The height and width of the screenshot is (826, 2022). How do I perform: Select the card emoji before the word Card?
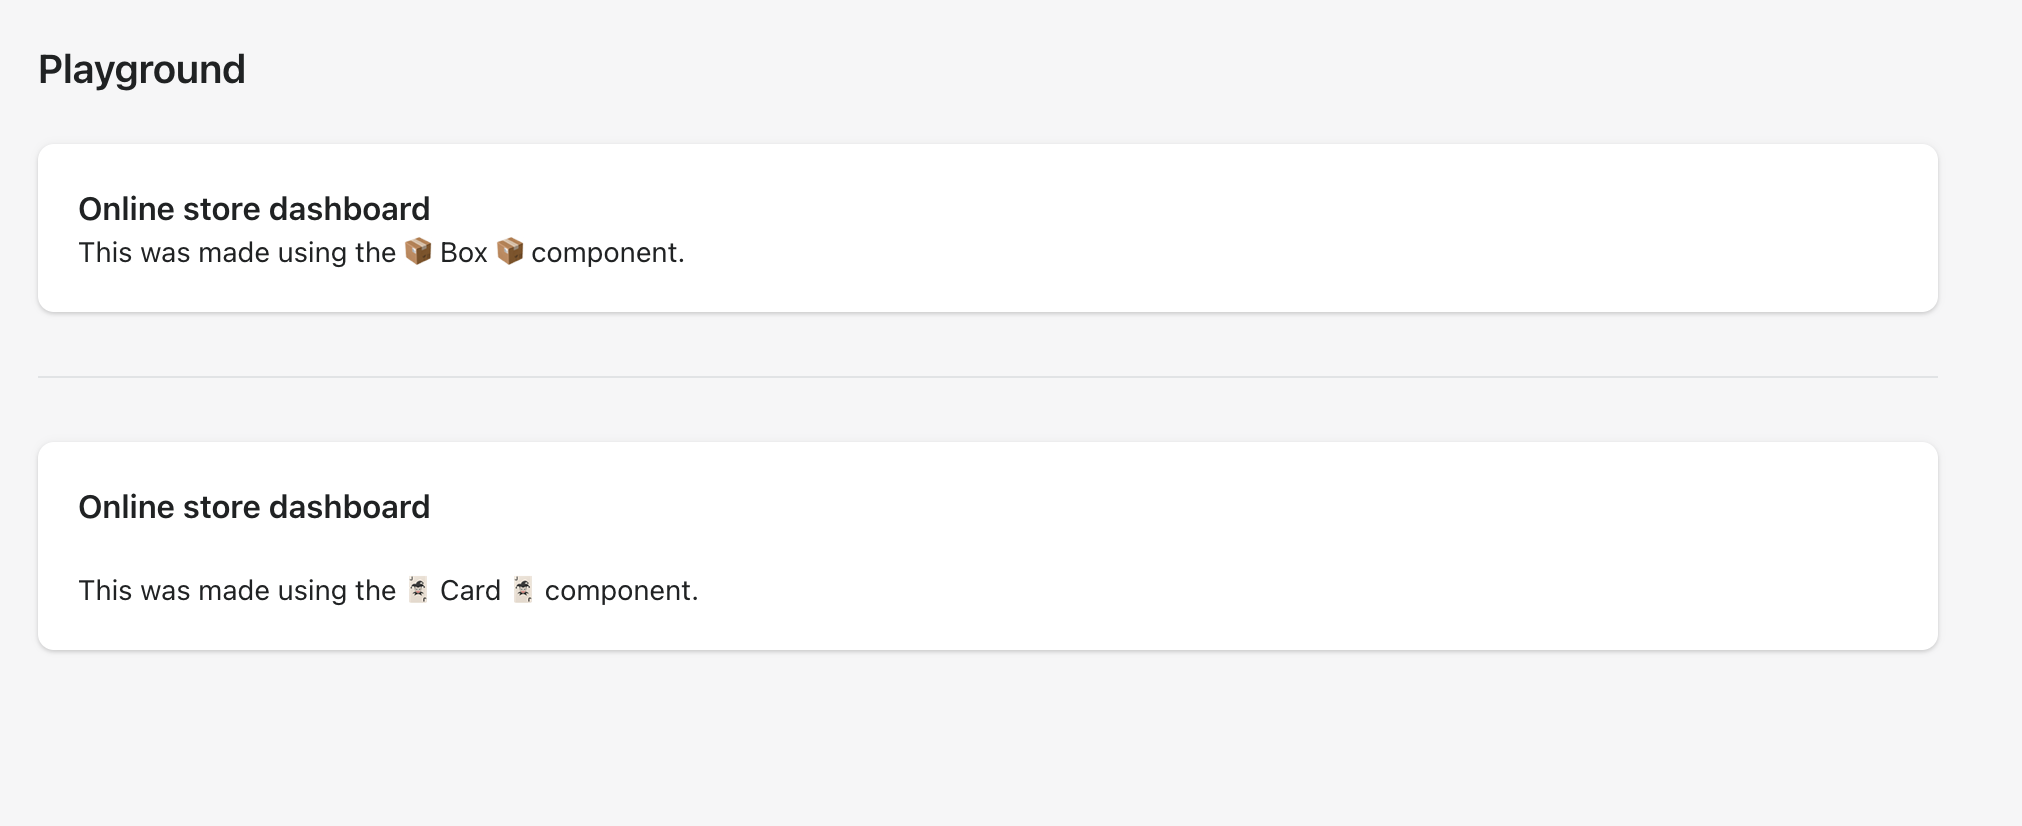[418, 590]
